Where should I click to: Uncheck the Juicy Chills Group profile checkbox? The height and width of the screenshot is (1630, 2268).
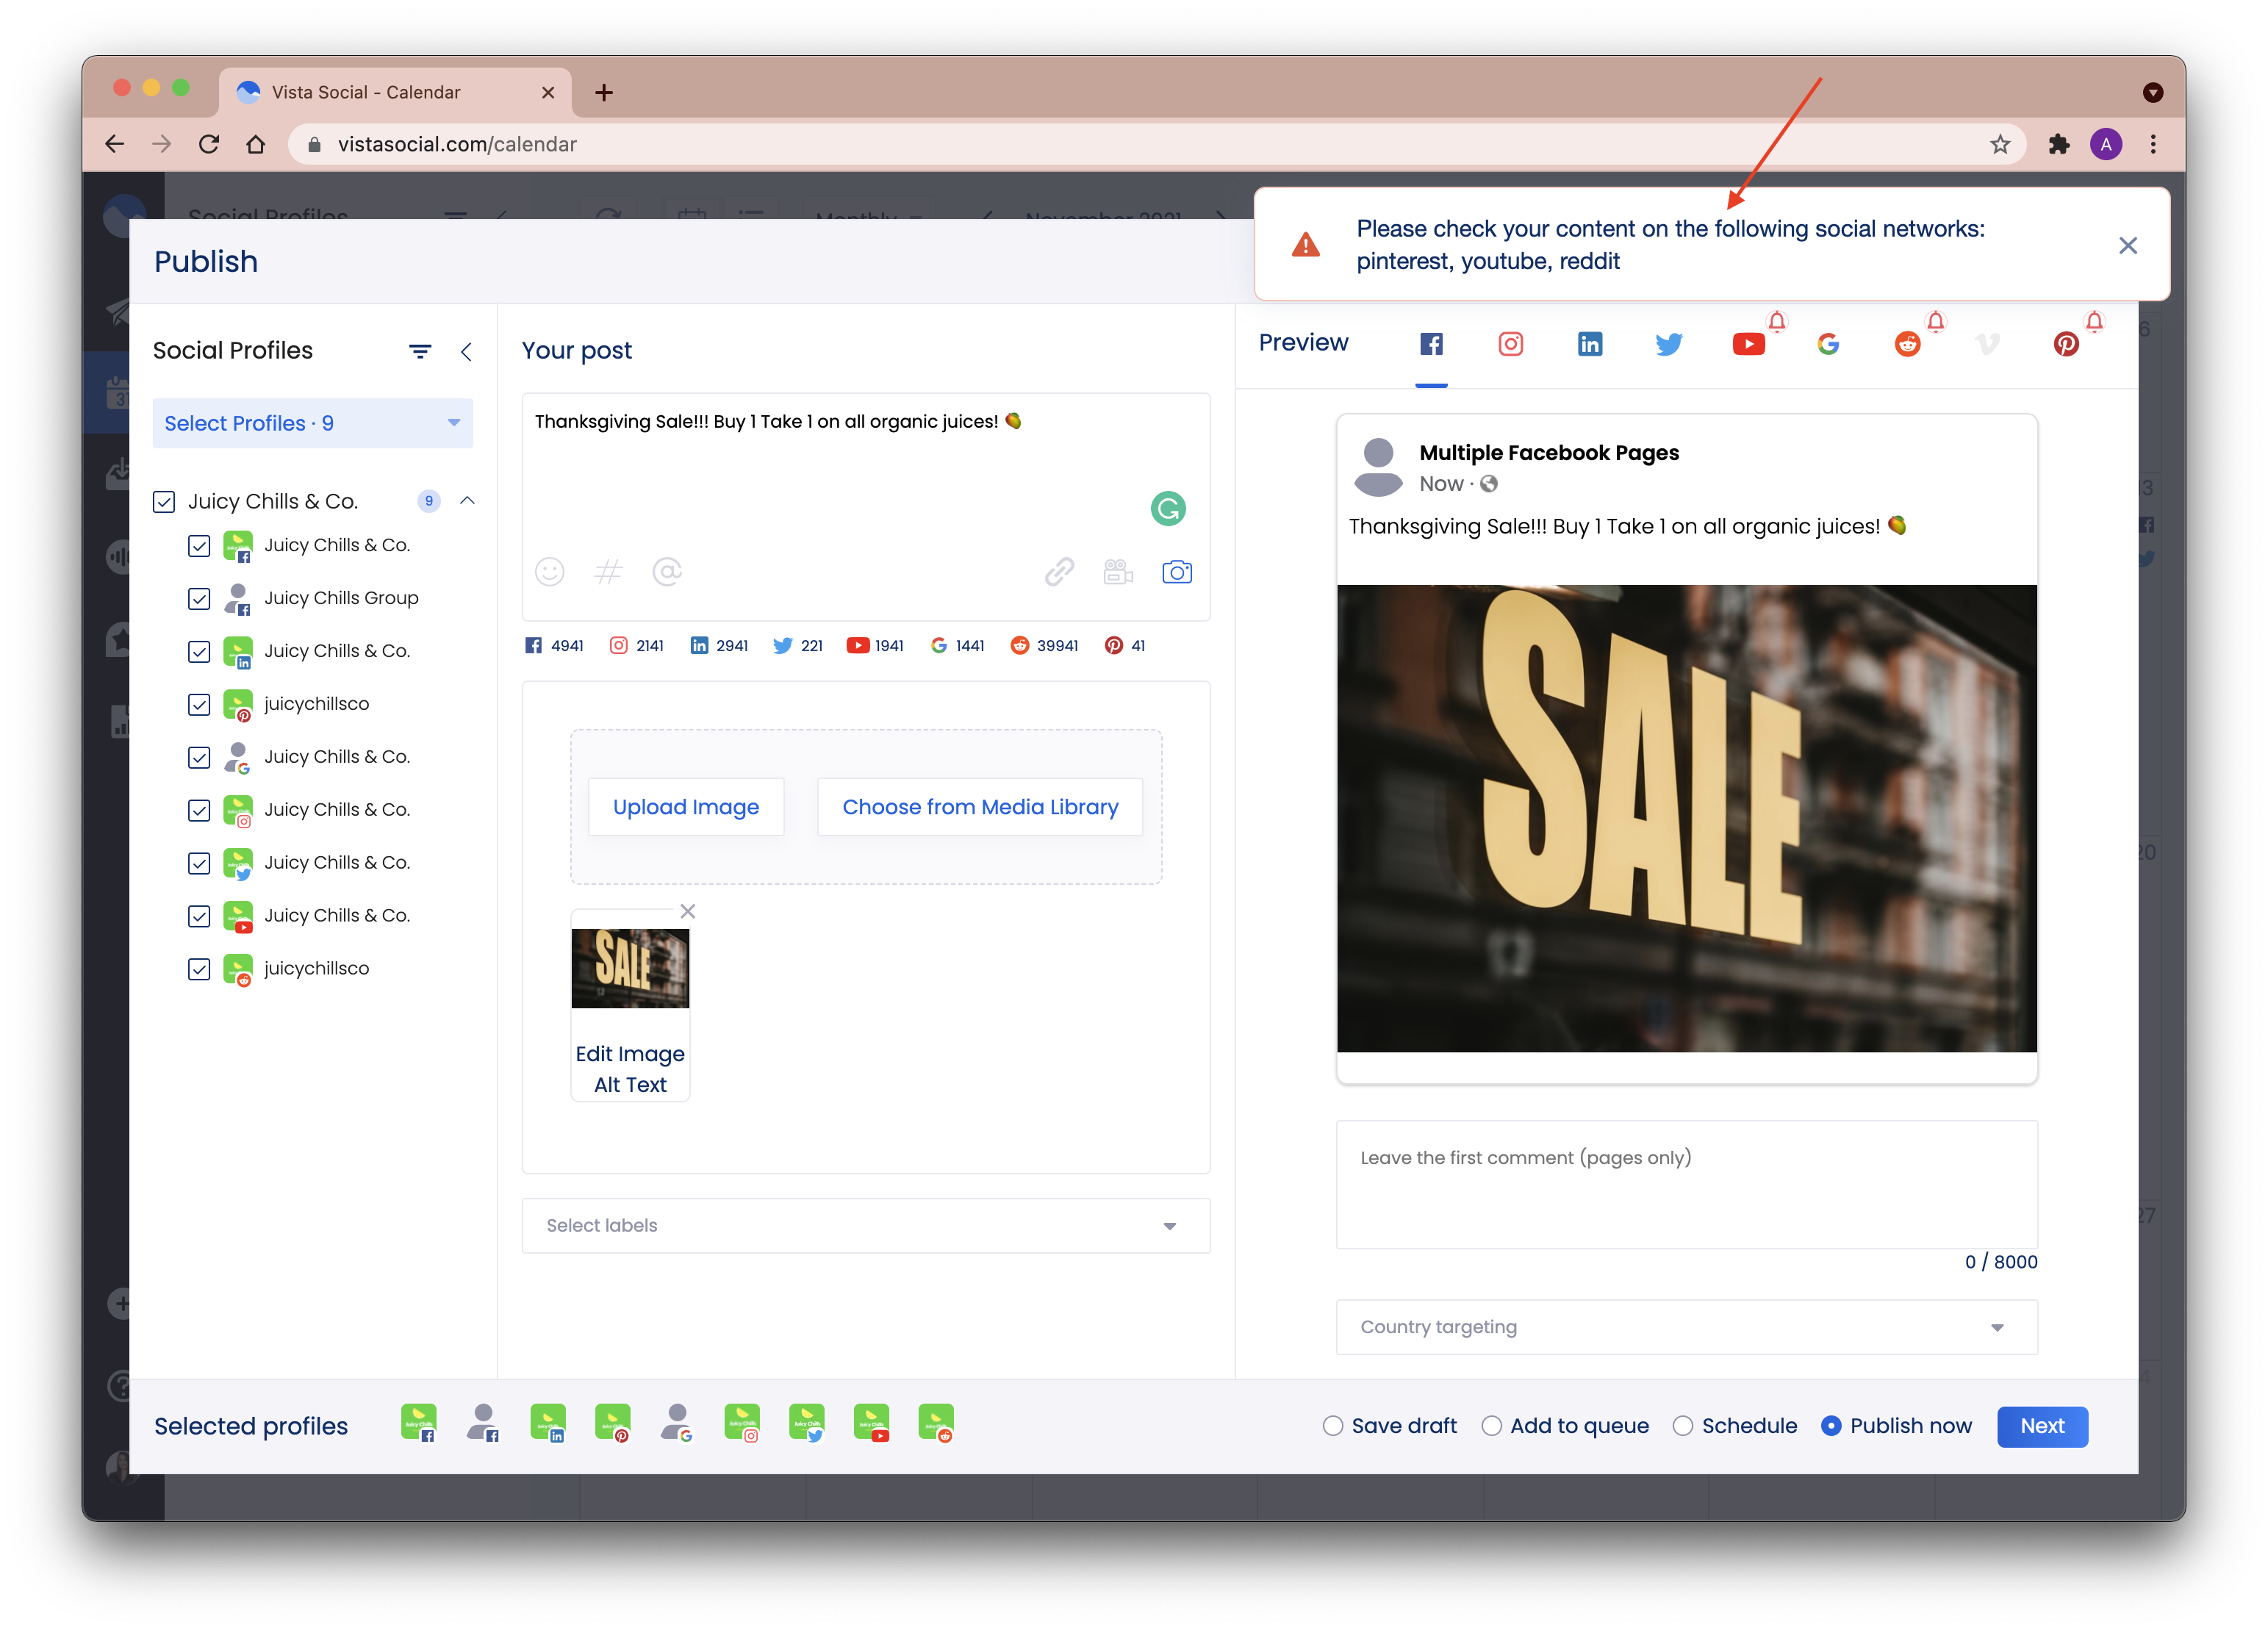coord(199,598)
